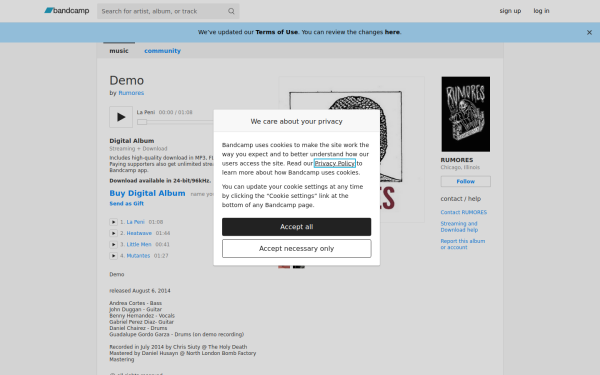Open the sign up link
This screenshot has width=600, height=375.
510,11
